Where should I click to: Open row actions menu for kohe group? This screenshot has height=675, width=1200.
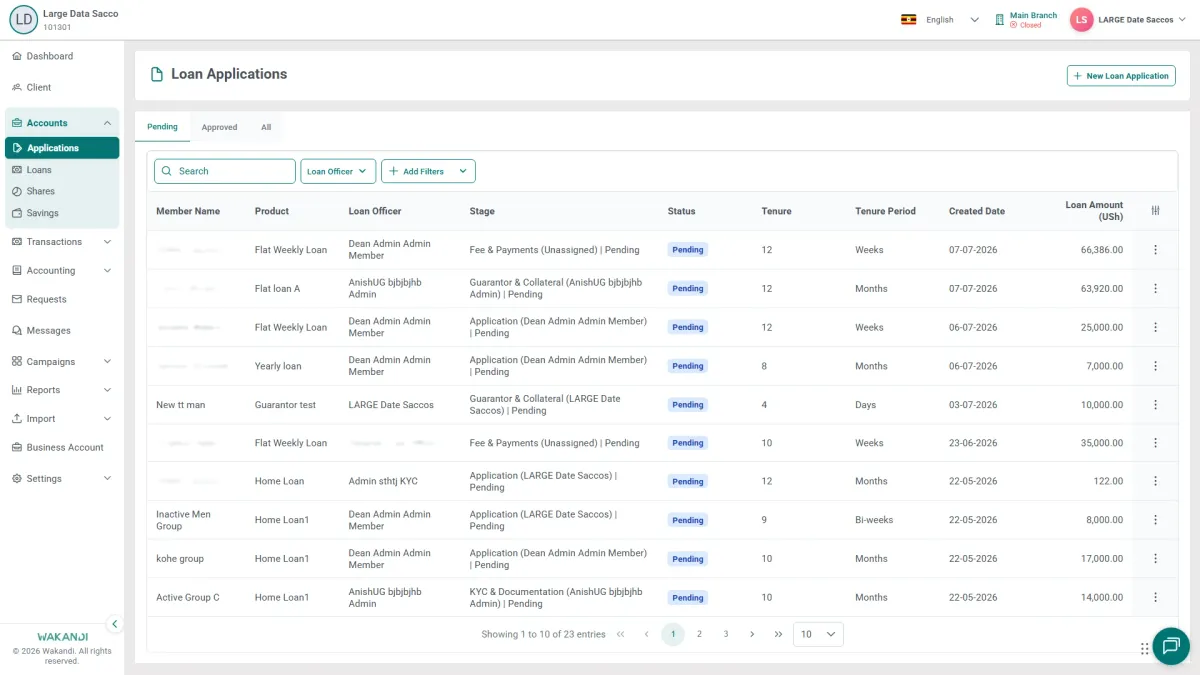click(x=1155, y=559)
